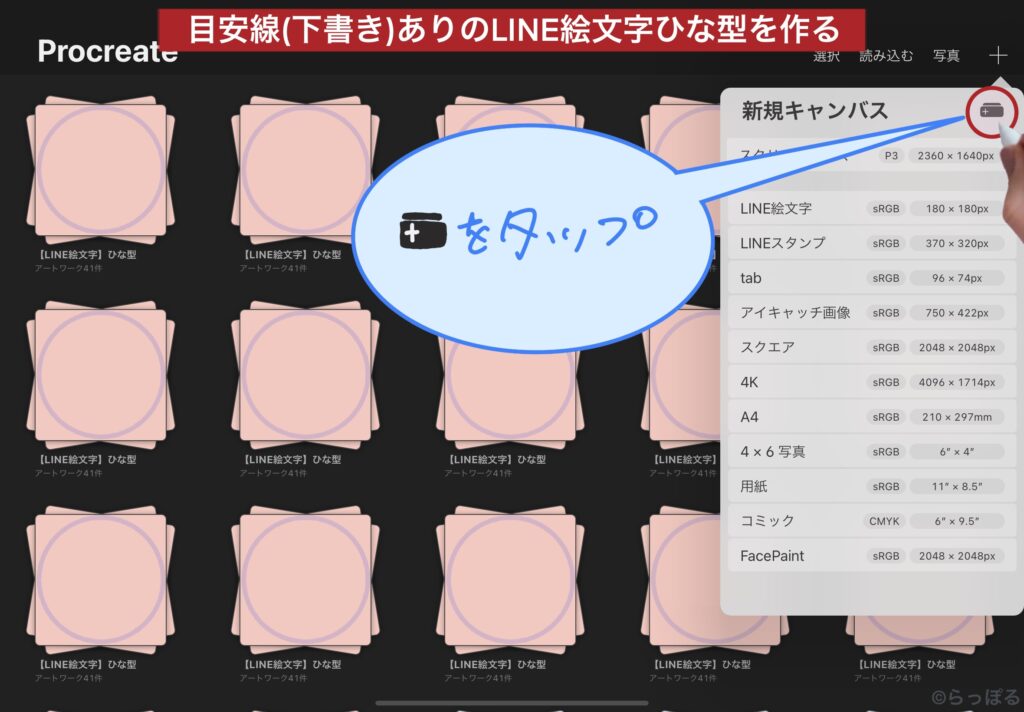This screenshot has width=1024, height=712.
Task: Tap 写真 to import a photo
Action: [x=946, y=56]
